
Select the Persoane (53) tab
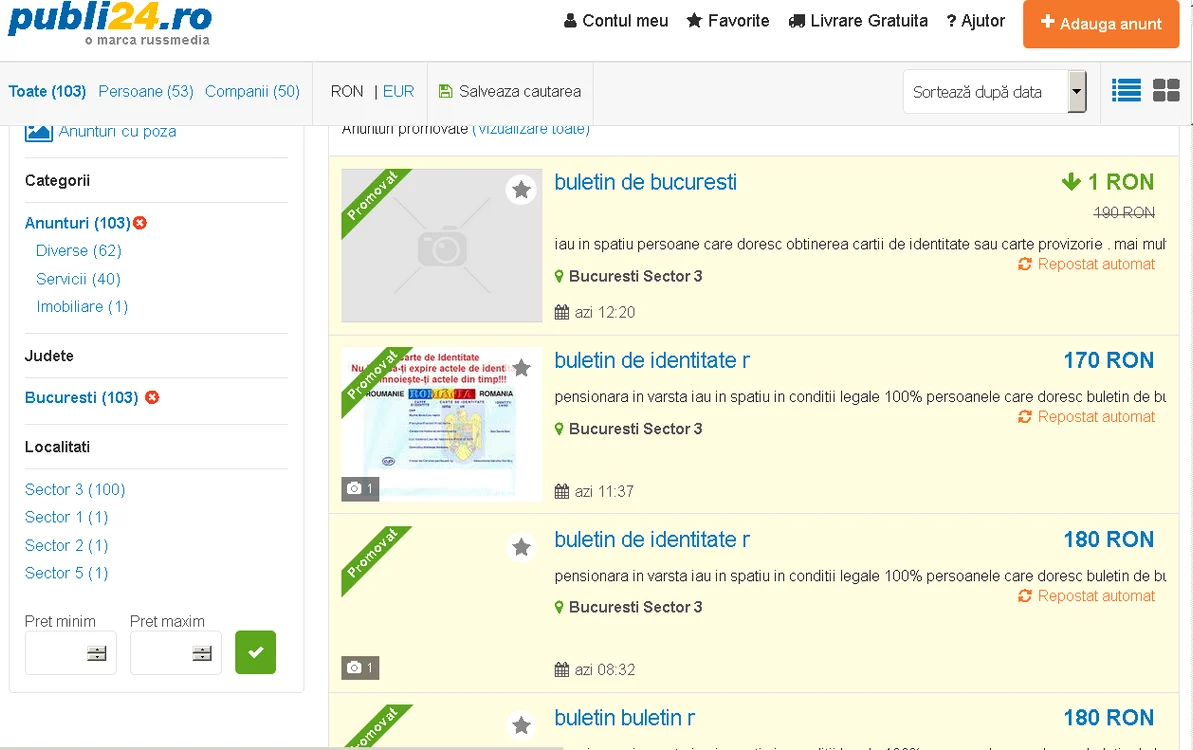pyautogui.click(x=146, y=91)
